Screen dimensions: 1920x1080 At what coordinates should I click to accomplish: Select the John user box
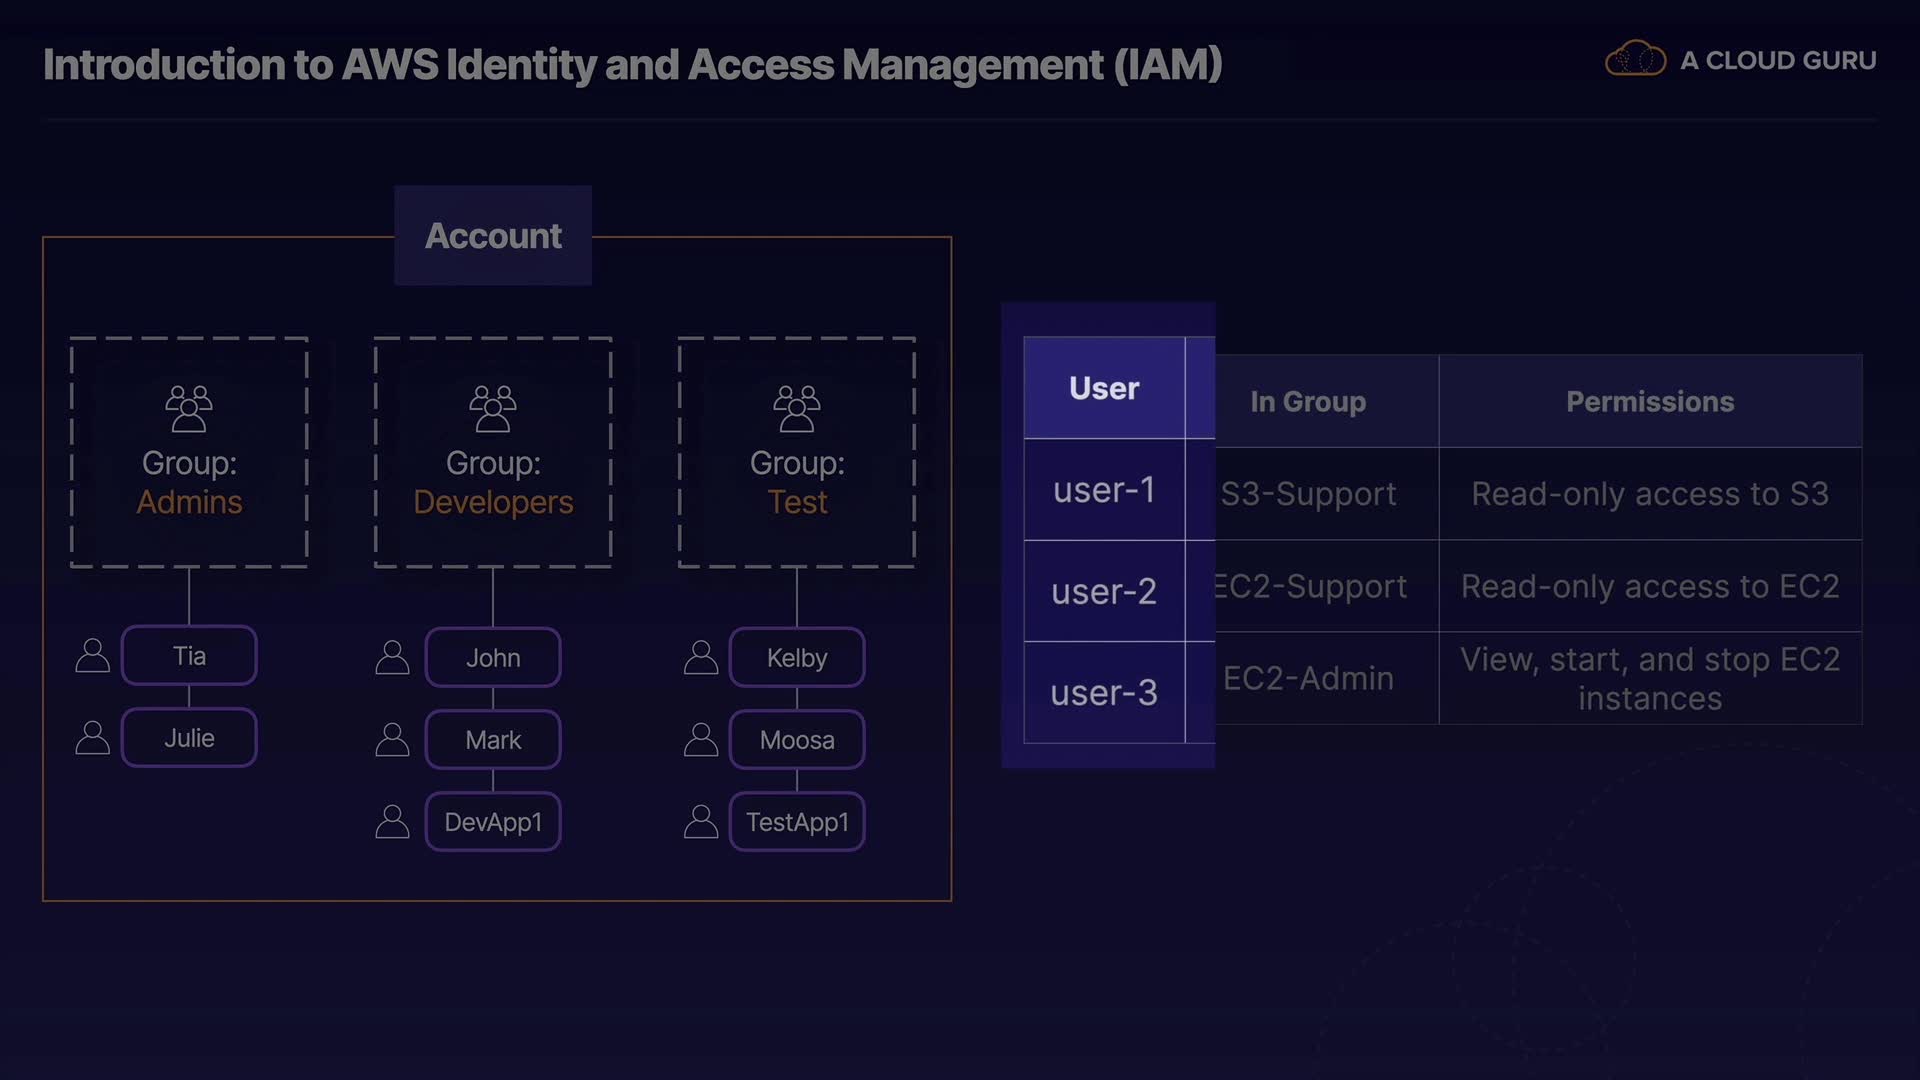(493, 658)
